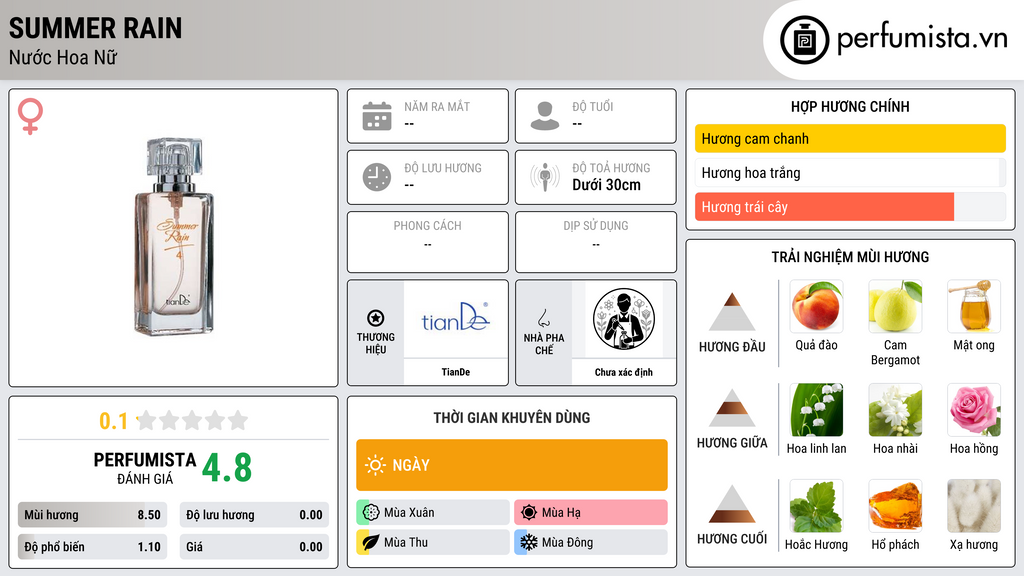
Task: Click the star badge icon above Thương hiệu
Action: point(376,318)
